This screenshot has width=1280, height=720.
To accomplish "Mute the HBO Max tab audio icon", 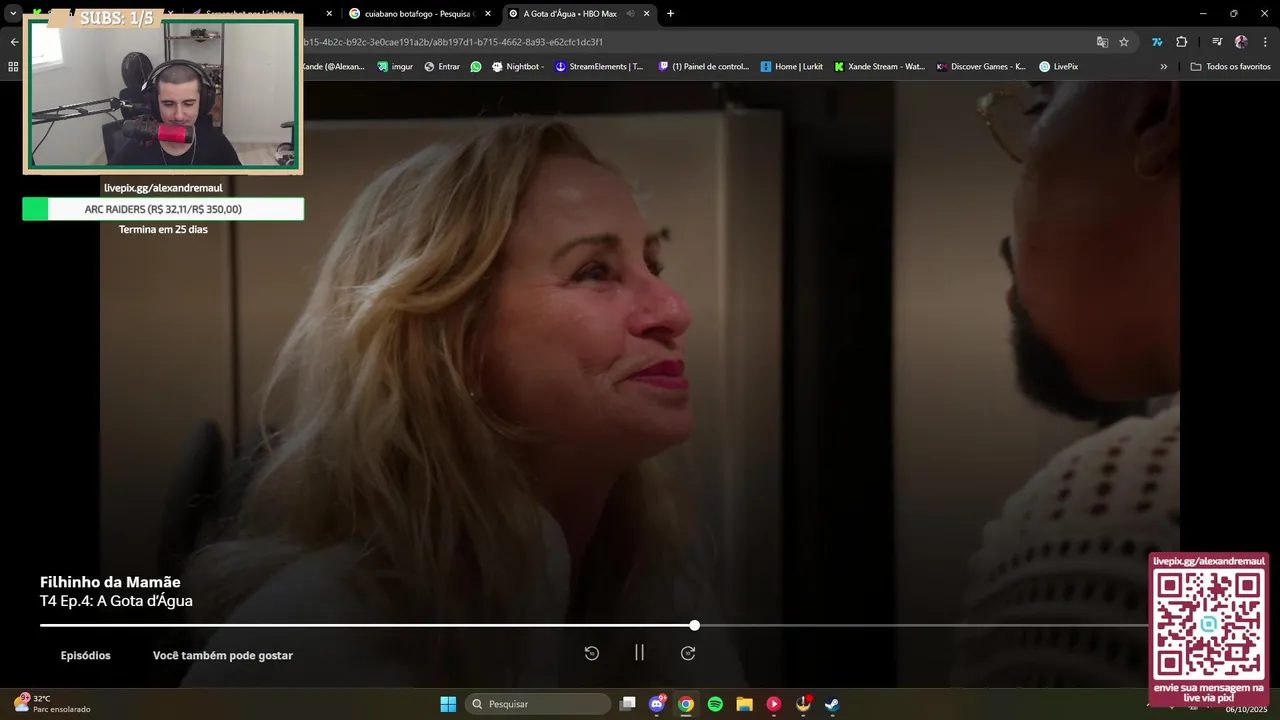I will click(x=630, y=14).
